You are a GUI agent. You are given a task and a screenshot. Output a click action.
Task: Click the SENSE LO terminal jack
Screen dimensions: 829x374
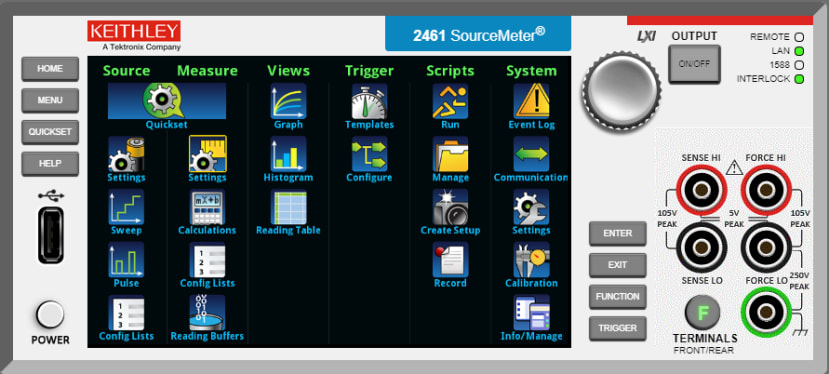pos(703,247)
